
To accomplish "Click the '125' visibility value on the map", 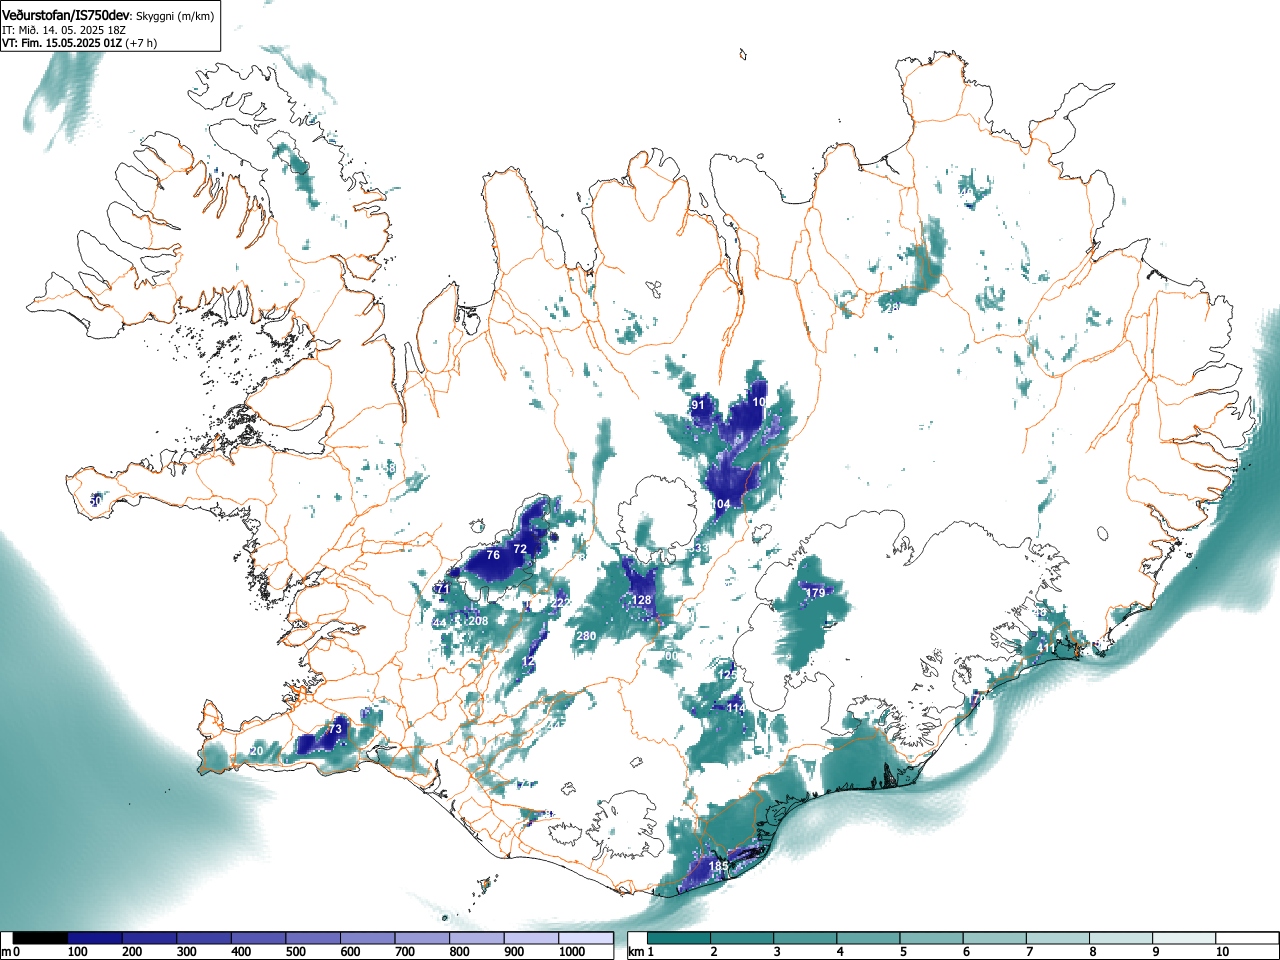I will [x=728, y=675].
